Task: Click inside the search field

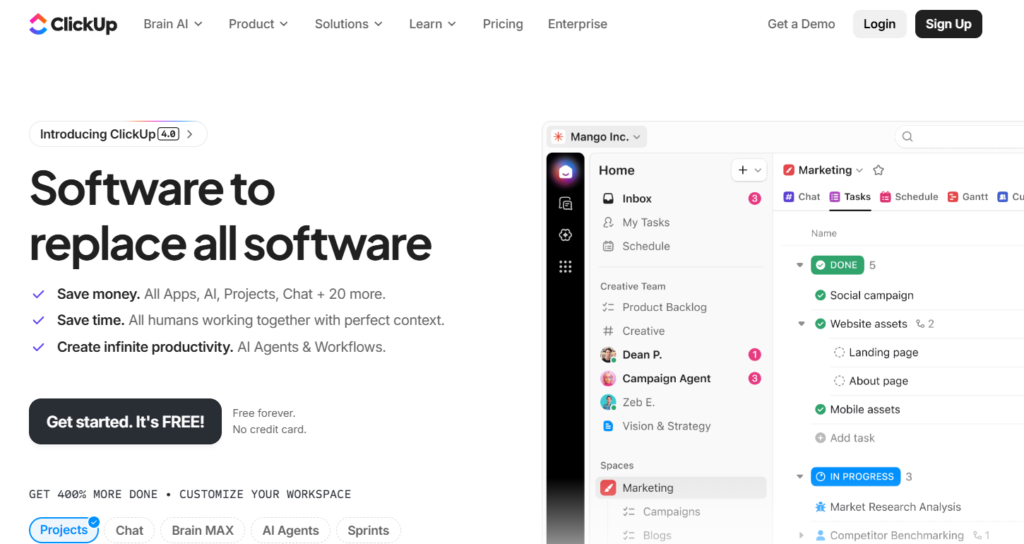Action: click(x=959, y=136)
